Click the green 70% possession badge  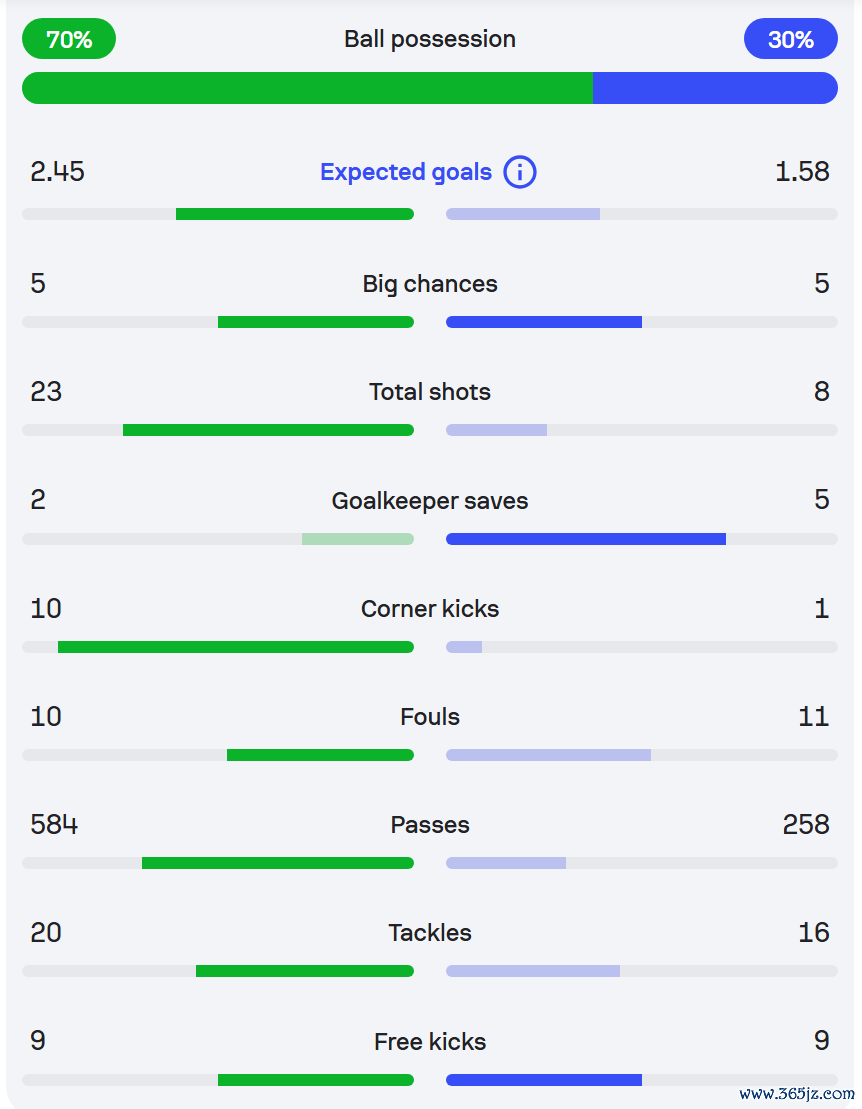[69, 40]
